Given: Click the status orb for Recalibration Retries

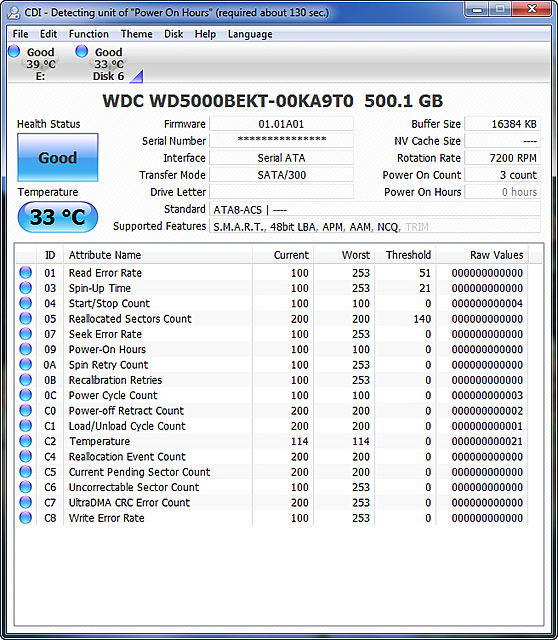Looking at the screenshot, I should 25,380.
